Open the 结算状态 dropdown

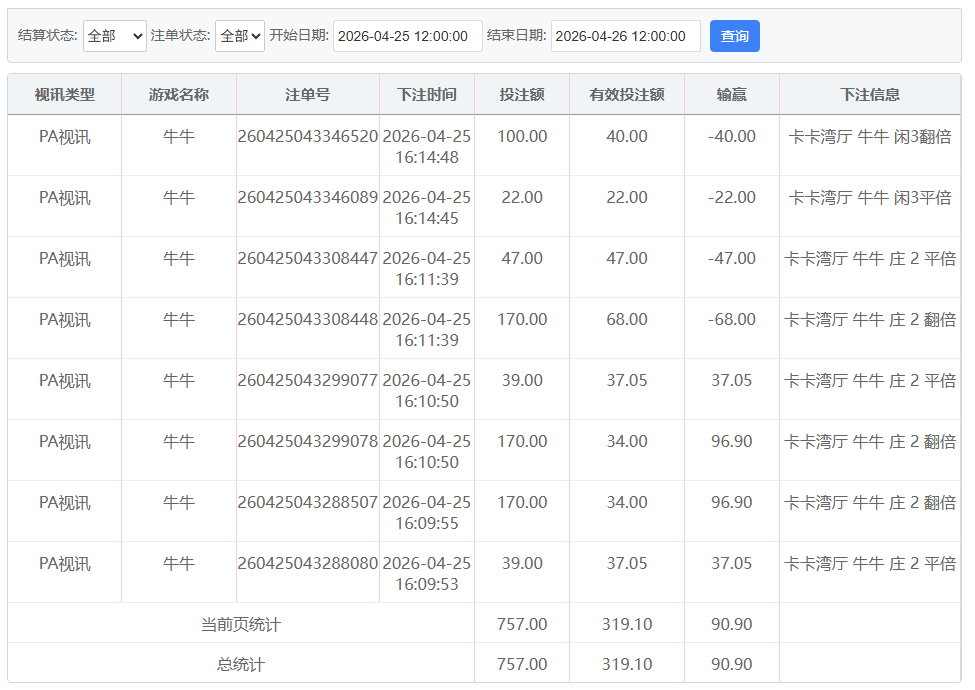tap(114, 36)
